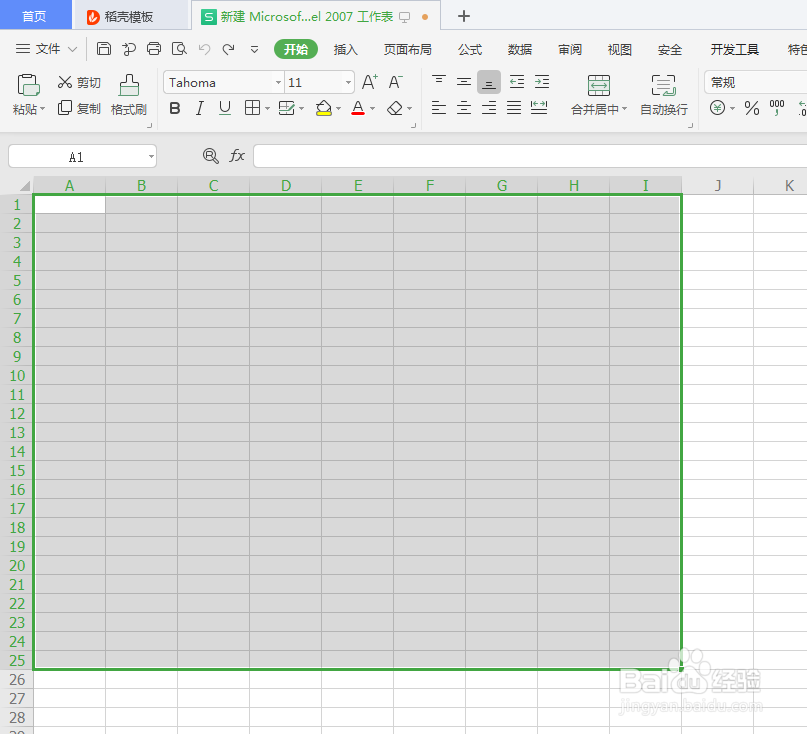Click the select-all corner triangle
Screen dimensions: 807x734
click(24, 186)
